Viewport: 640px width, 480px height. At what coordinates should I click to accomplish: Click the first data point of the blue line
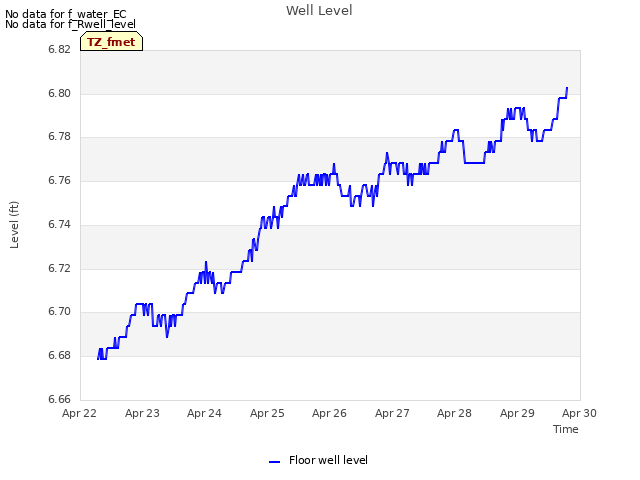click(x=98, y=359)
